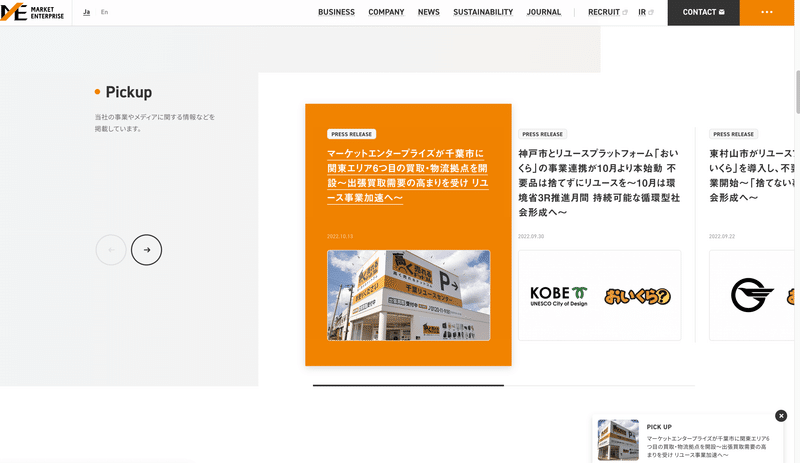The height and width of the screenshot is (463, 800).
Task: Click the Market Enterprise logo
Action: point(32,12)
